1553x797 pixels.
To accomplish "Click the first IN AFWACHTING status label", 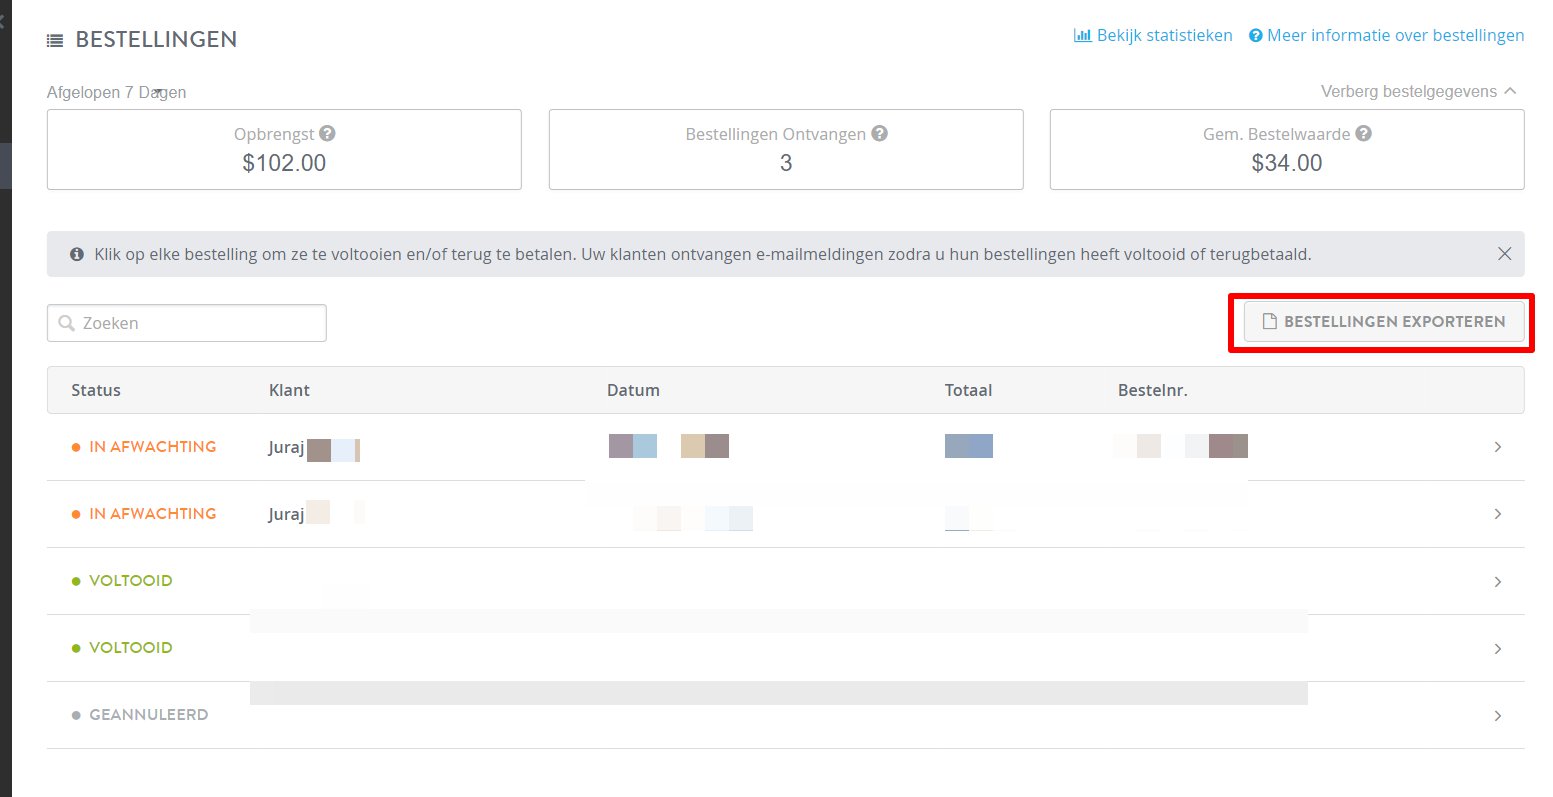I will pos(152,447).
